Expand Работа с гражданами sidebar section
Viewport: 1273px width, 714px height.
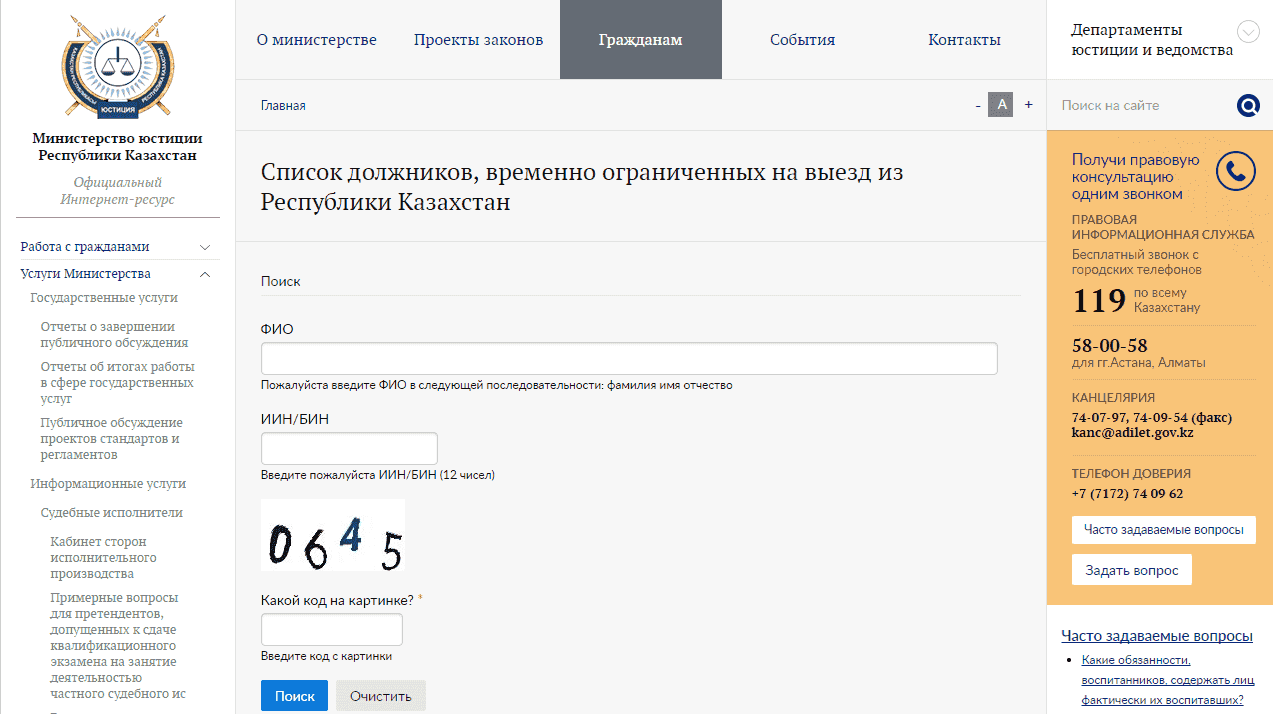click(x=205, y=247)
